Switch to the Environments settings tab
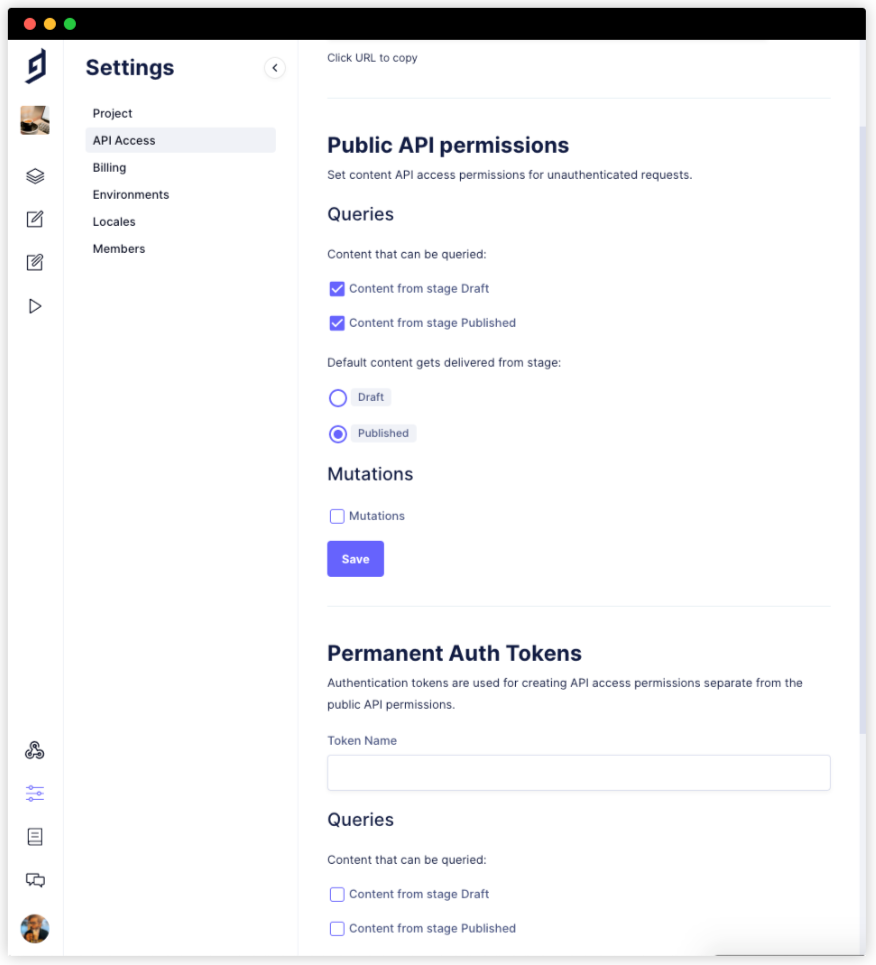Screen dimensions: 876x965 (x=129, y=194)
